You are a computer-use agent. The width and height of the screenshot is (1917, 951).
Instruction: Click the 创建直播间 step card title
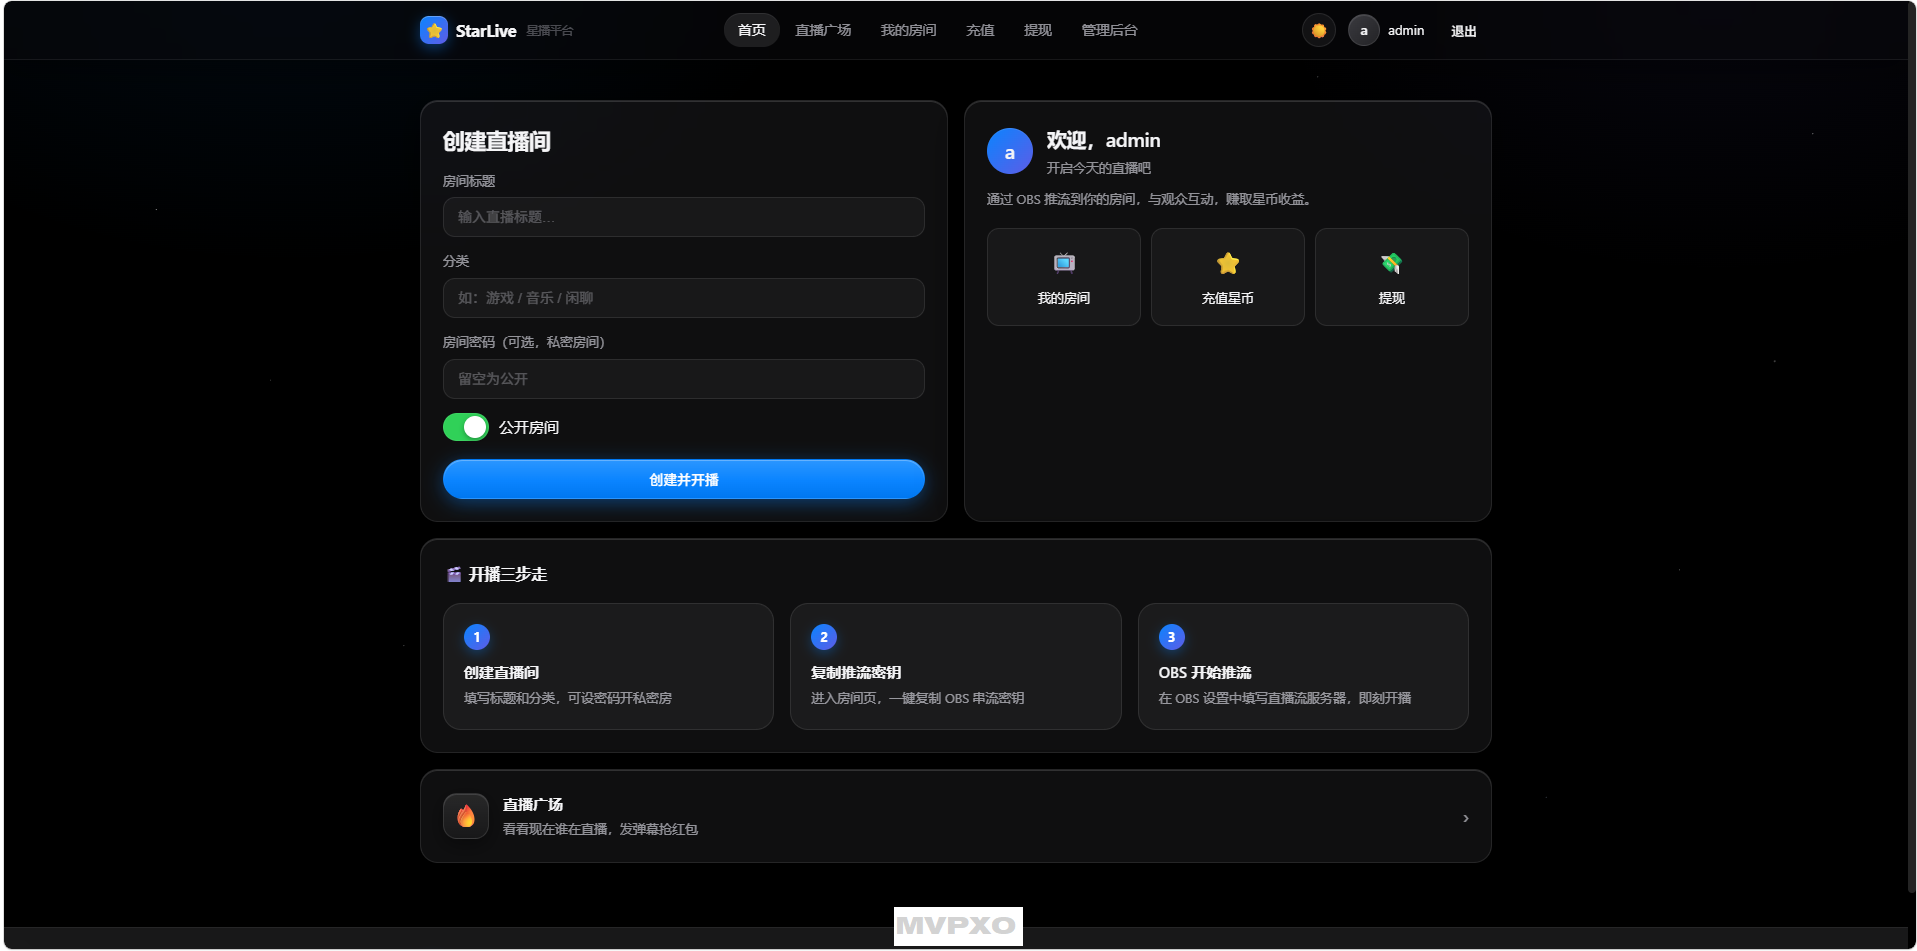[502, 672]
